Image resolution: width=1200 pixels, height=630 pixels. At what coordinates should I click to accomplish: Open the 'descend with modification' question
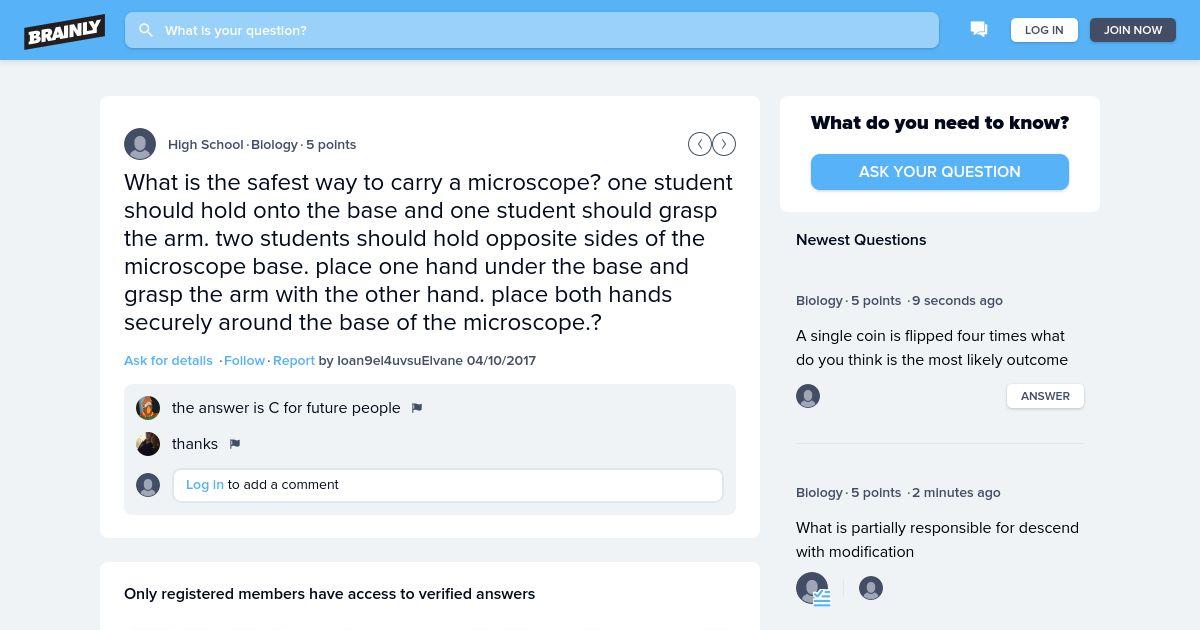coord(937,540)
